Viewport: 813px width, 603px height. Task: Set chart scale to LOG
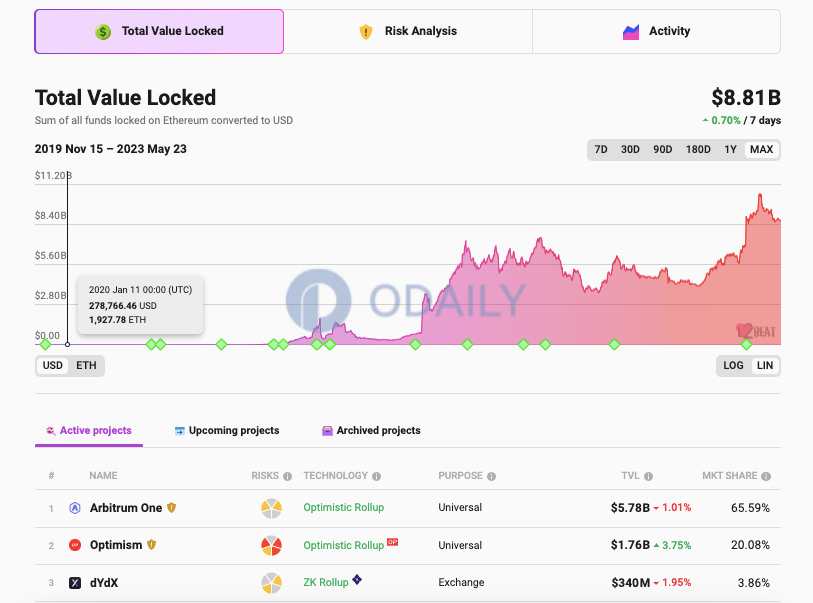click(x=733, y=366)
